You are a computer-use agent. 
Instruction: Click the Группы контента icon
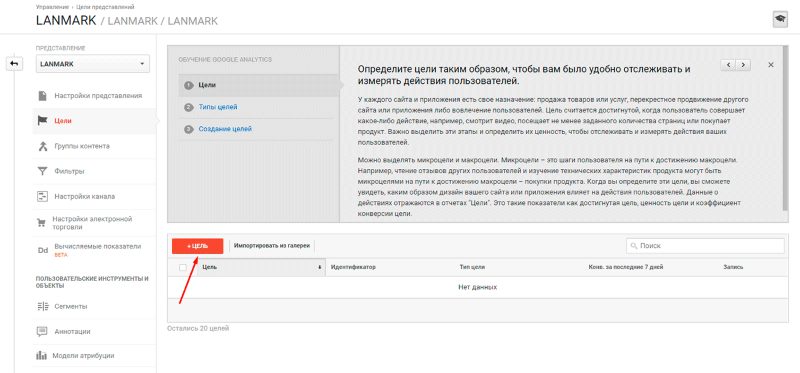pyautogui.click(x=42, y=146)
